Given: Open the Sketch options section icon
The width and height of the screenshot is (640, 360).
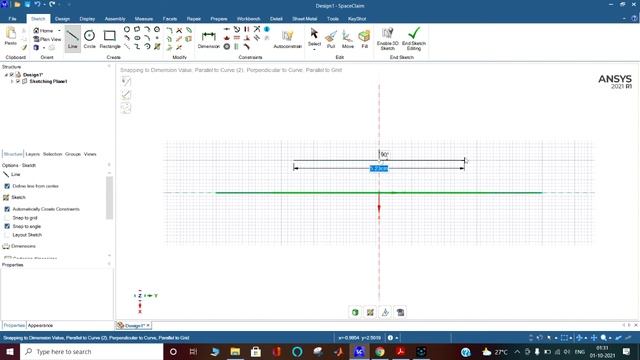Looking at the screenshot, I should [x=6, y=198].
